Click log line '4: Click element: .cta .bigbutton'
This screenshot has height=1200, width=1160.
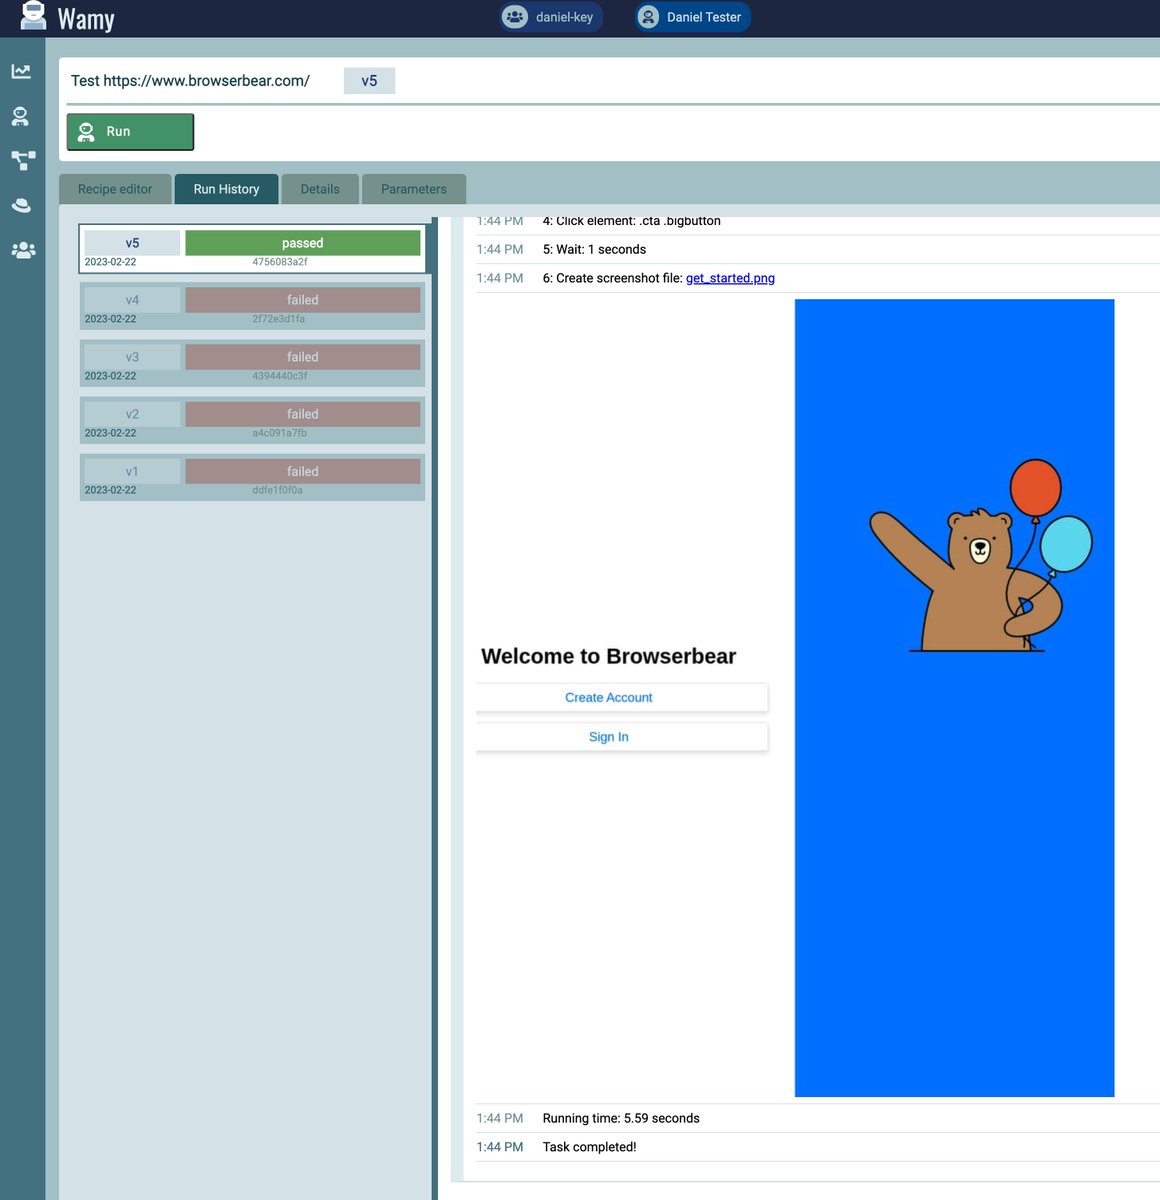point(631,221)
